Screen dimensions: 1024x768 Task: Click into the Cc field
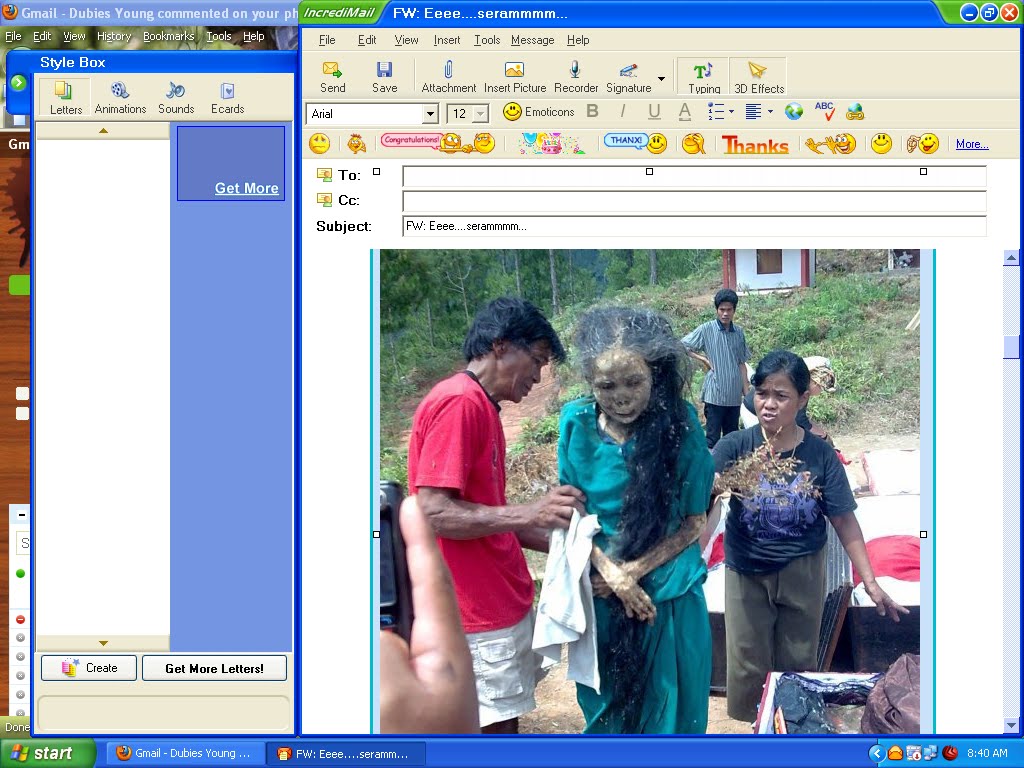[694, 201]
